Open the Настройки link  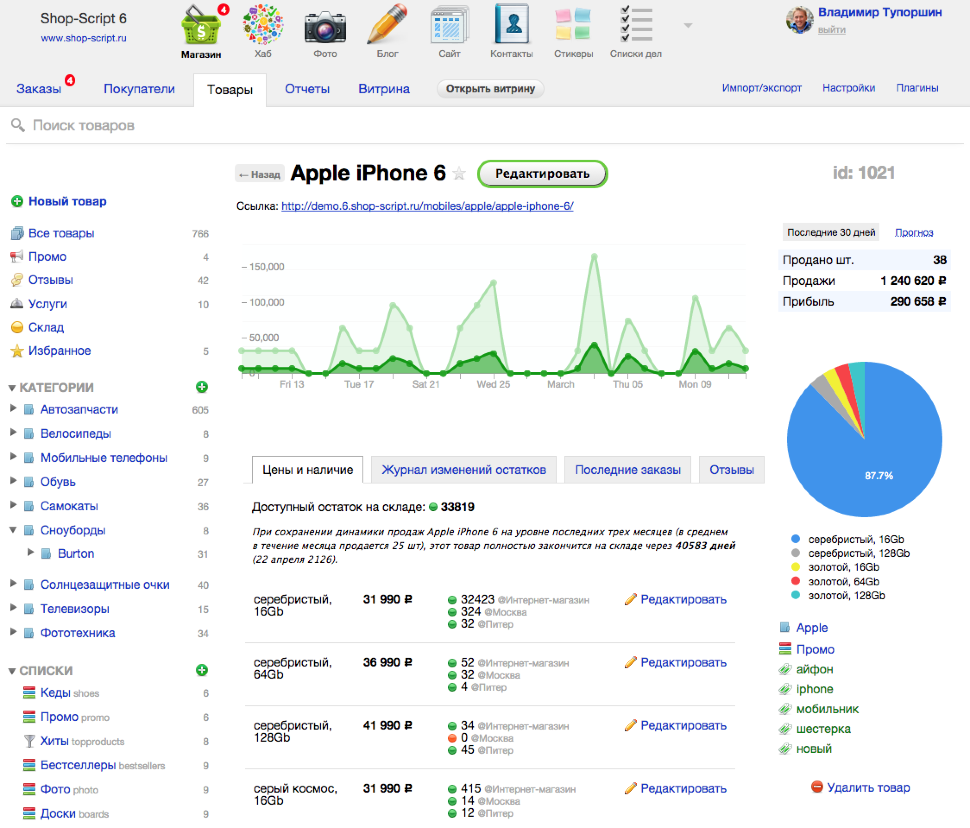[x=849, y=88]
